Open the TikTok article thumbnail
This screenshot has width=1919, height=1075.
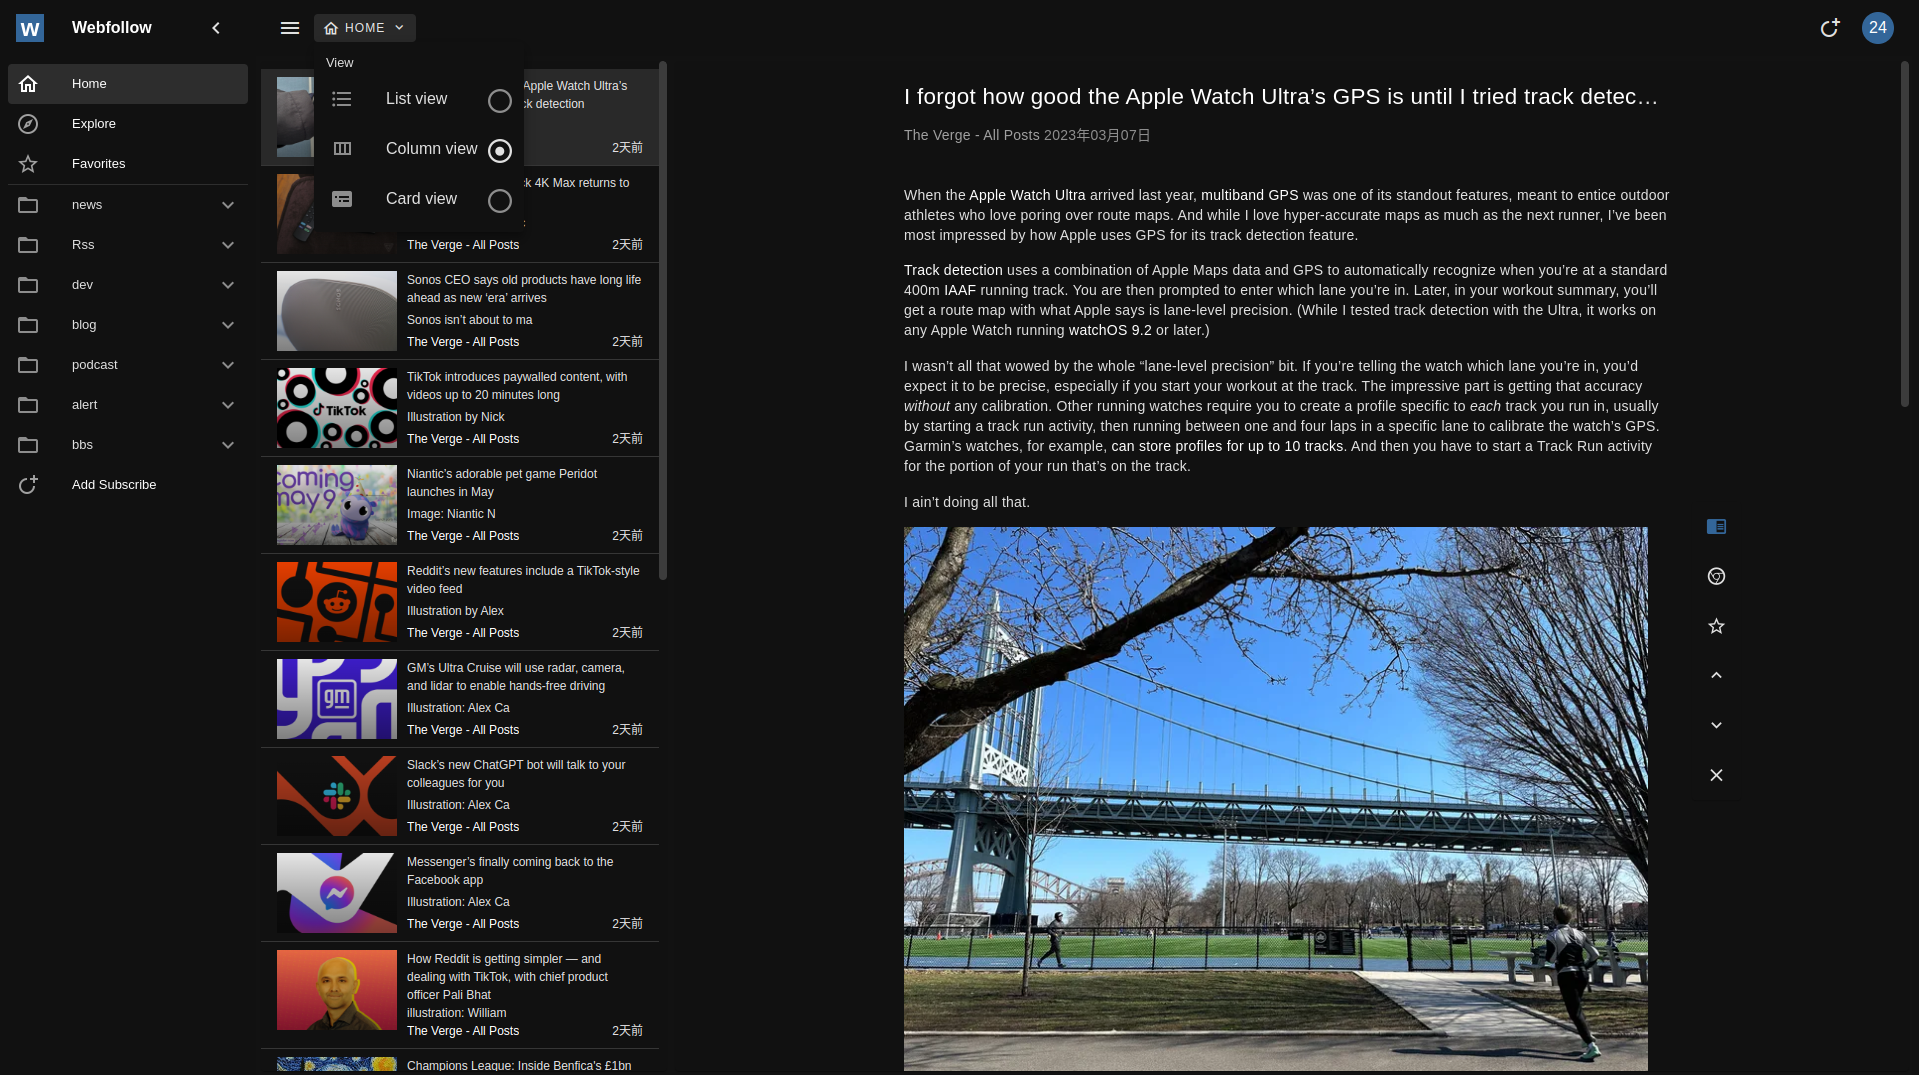[337, 408]
